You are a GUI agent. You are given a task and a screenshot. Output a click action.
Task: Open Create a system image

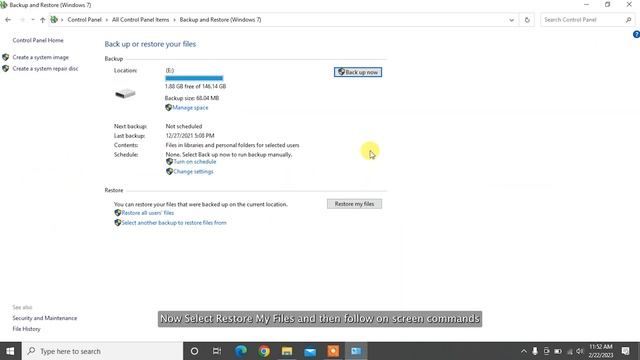coord(40,57)
